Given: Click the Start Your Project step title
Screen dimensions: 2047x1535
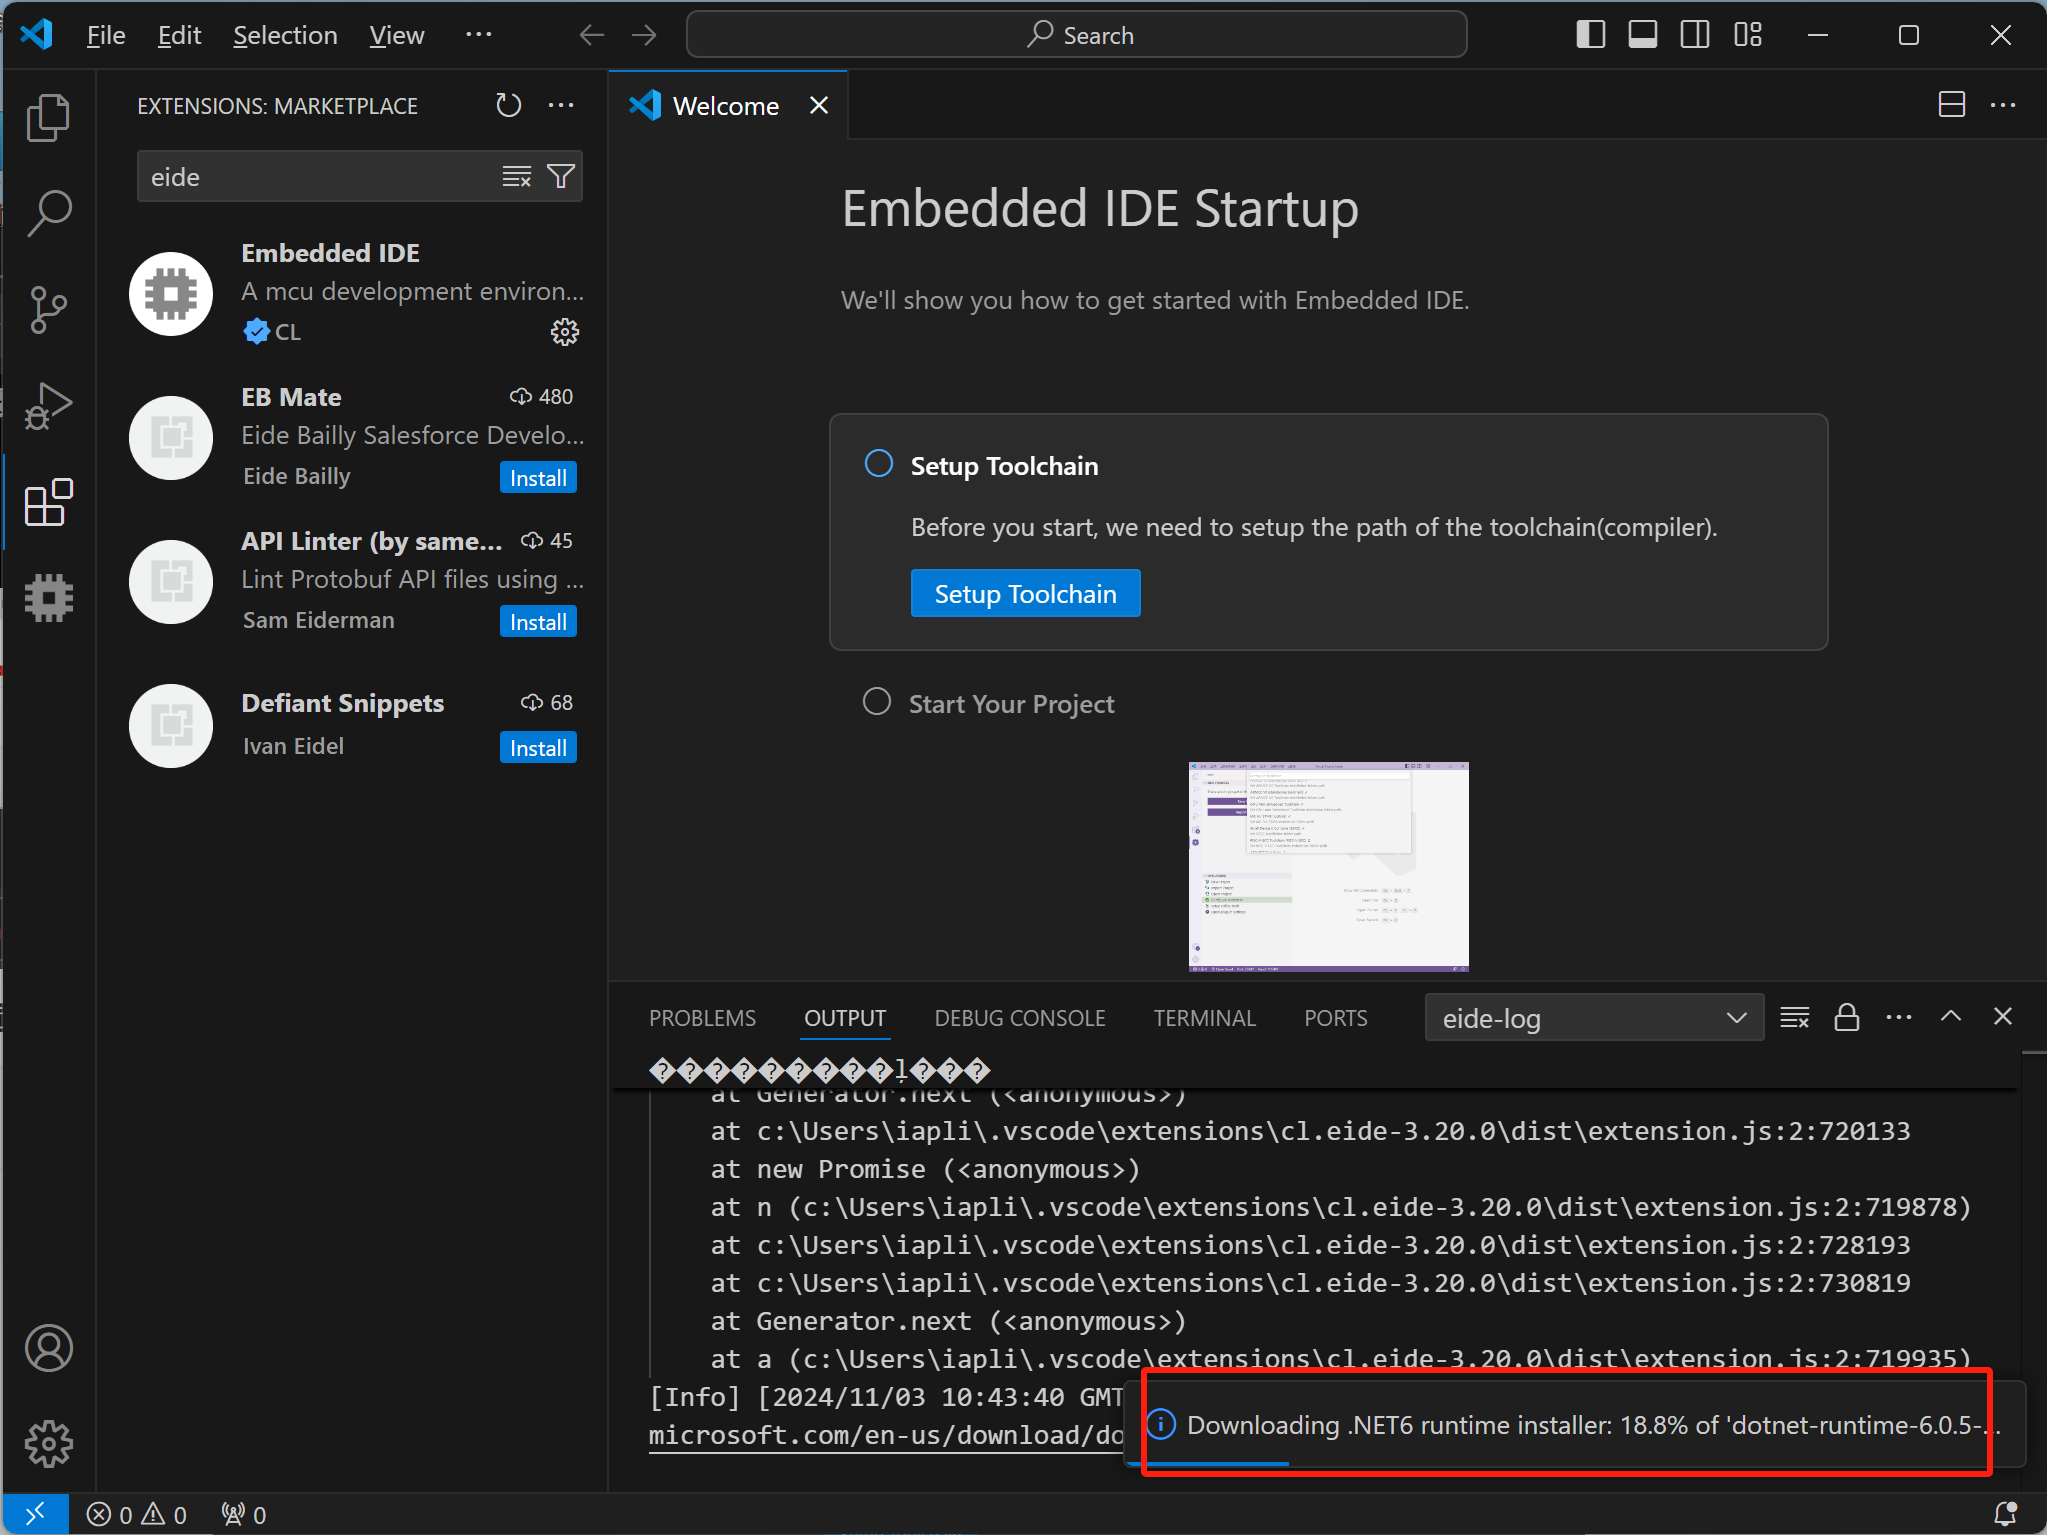Looking at the screenshot, I should 1011,704.
